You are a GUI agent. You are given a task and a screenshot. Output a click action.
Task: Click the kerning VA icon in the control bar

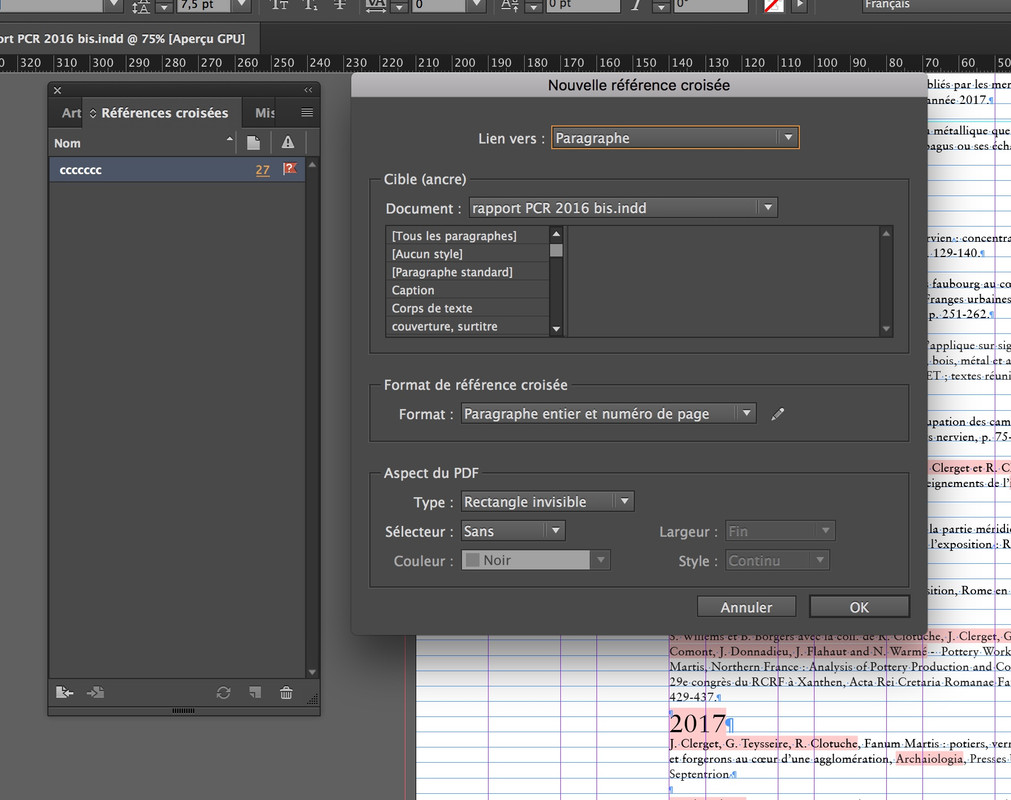coord(375,6)
